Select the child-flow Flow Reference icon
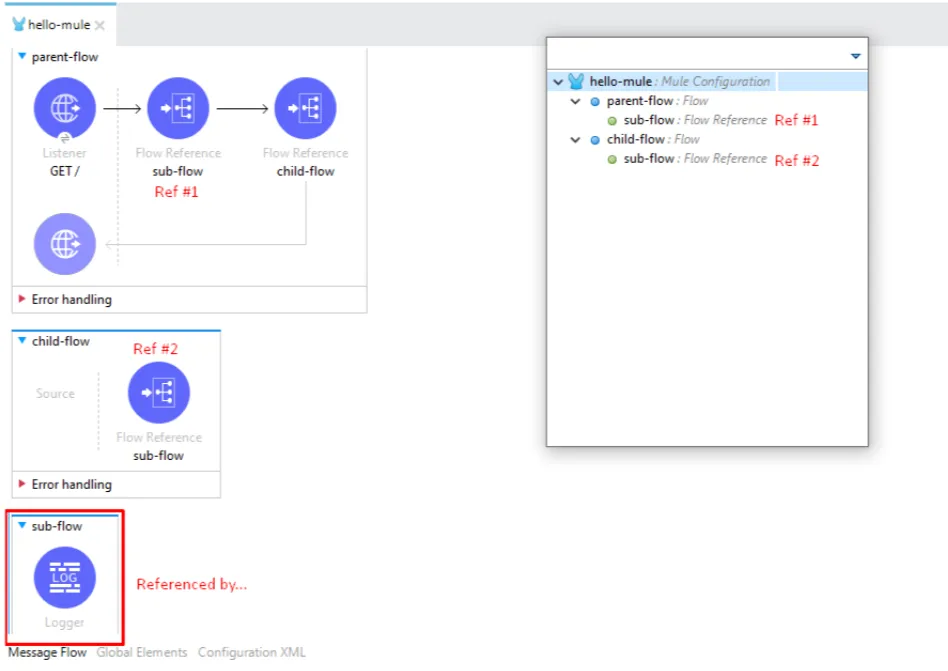The height and width of the screenshot is (671, 948). point(305,109)
